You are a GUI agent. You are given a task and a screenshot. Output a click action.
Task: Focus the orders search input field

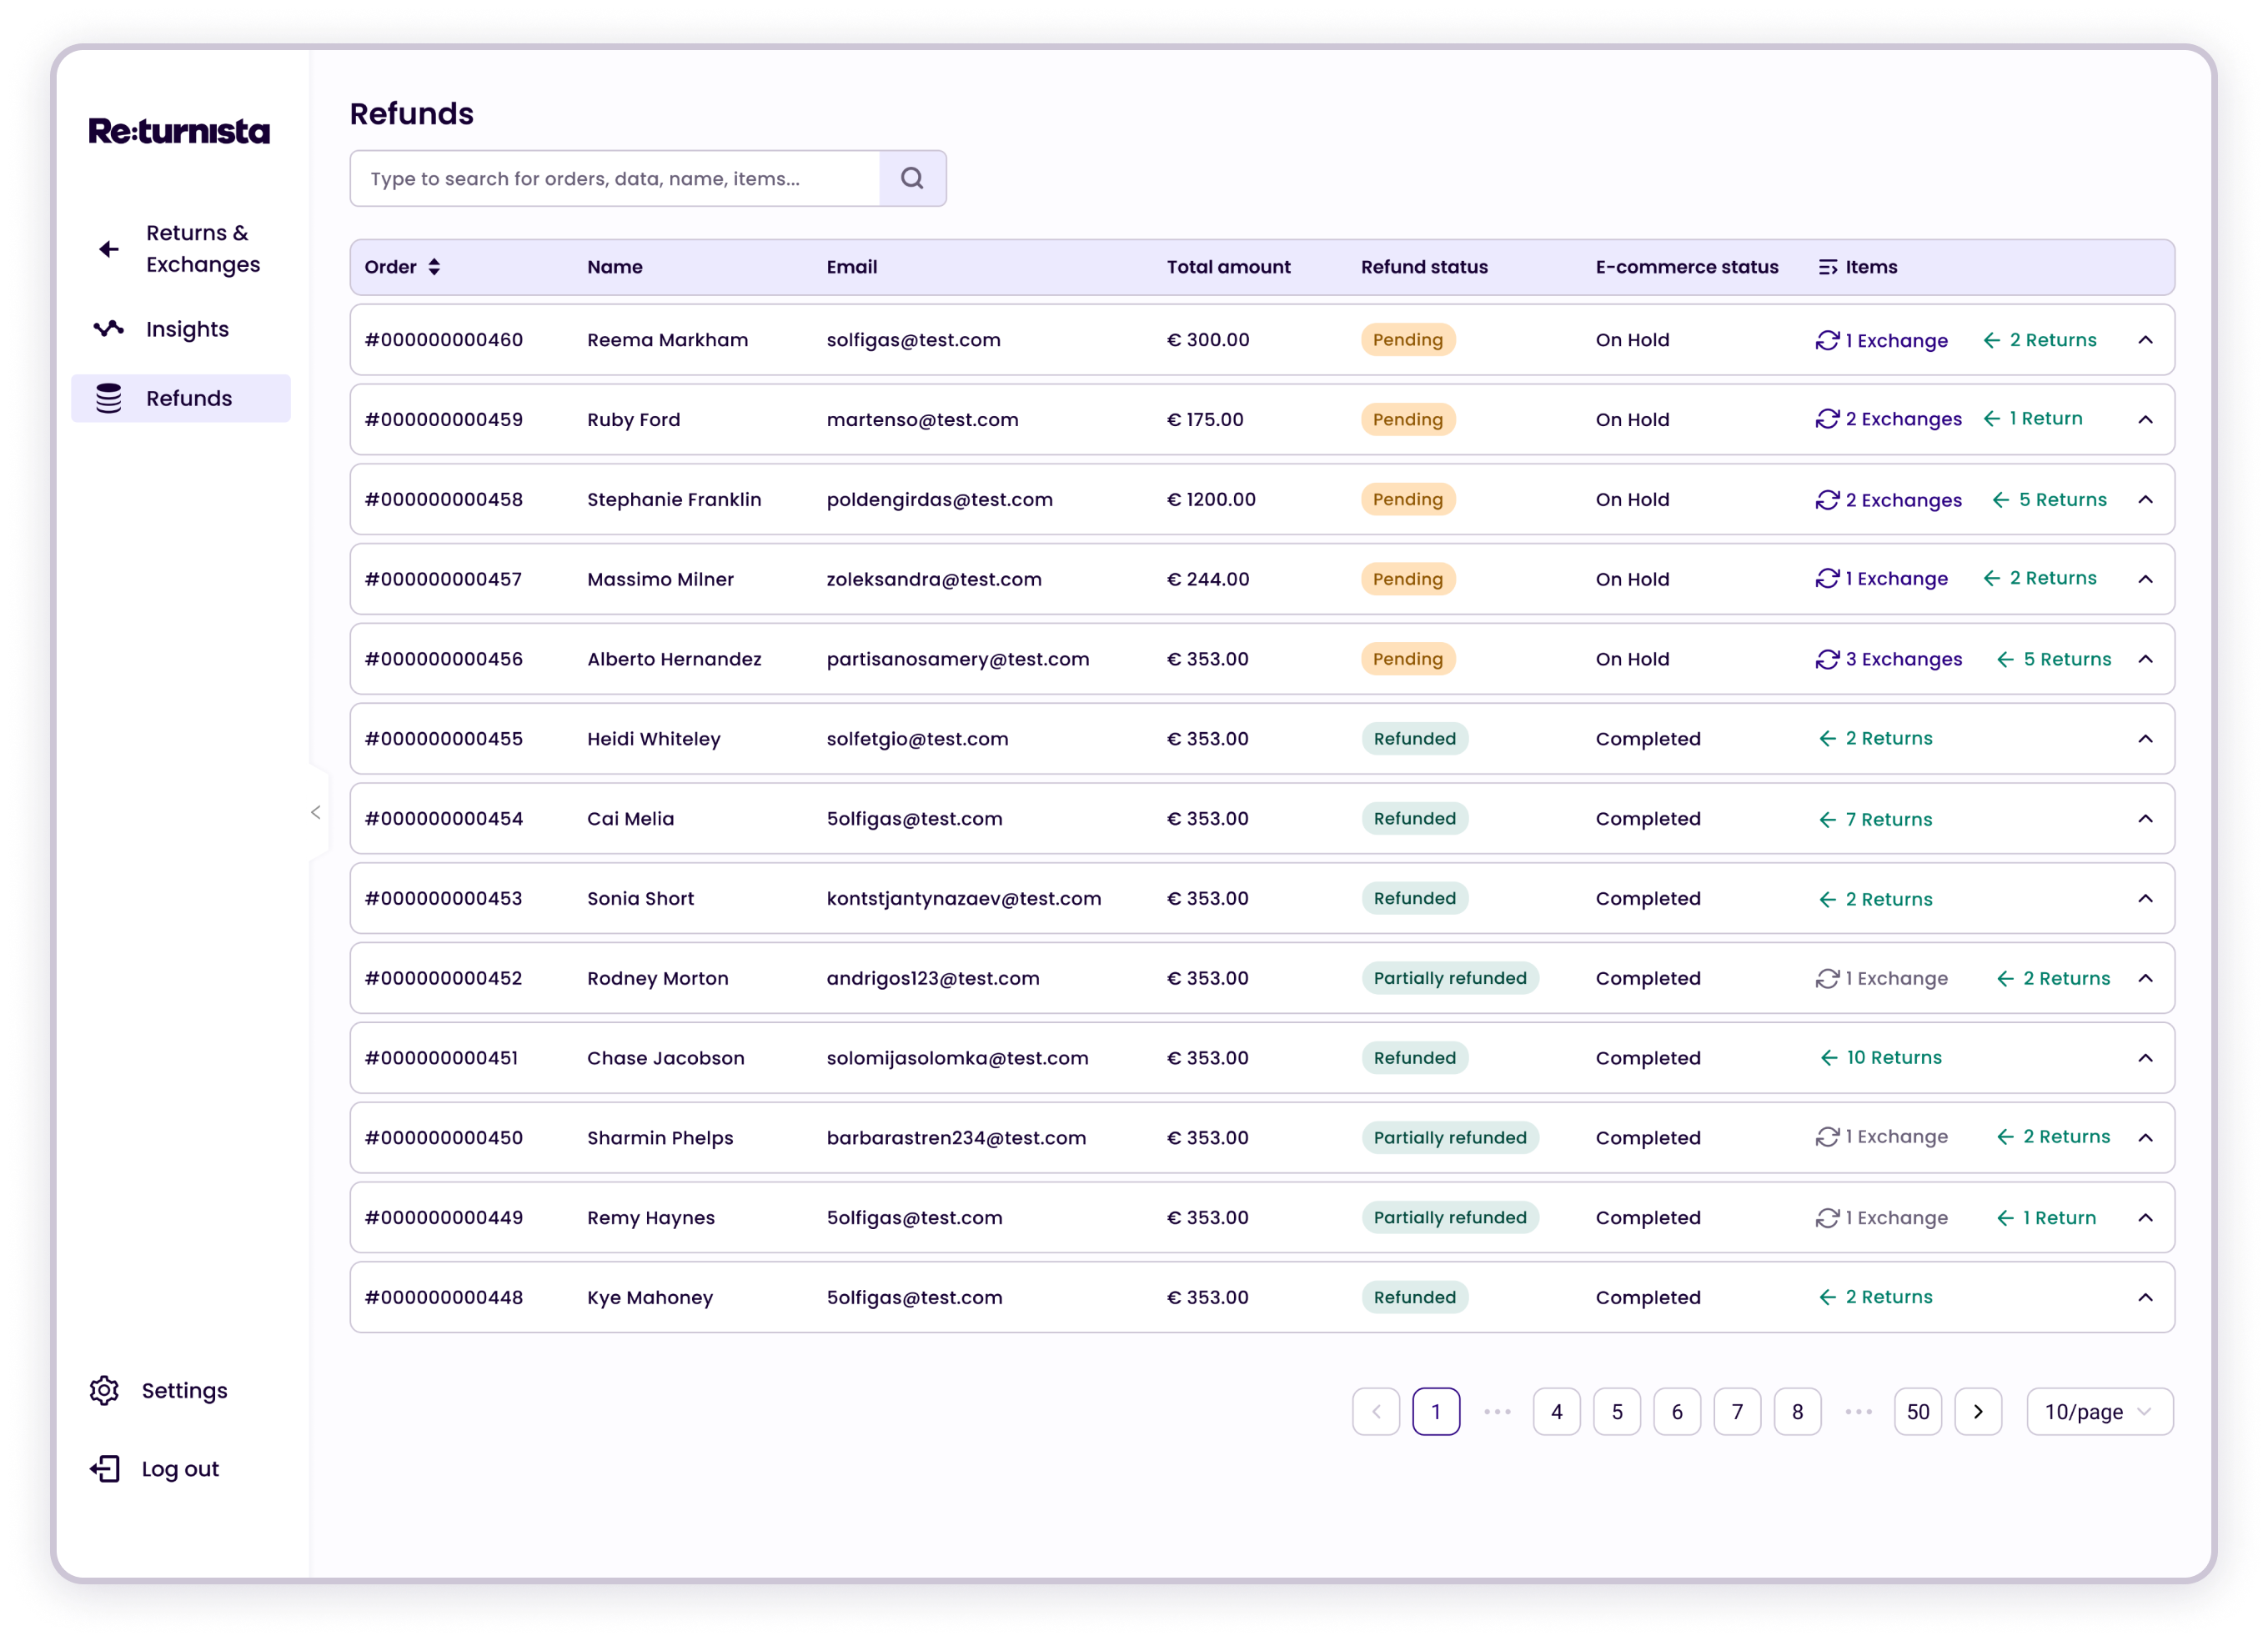[615, 178]
